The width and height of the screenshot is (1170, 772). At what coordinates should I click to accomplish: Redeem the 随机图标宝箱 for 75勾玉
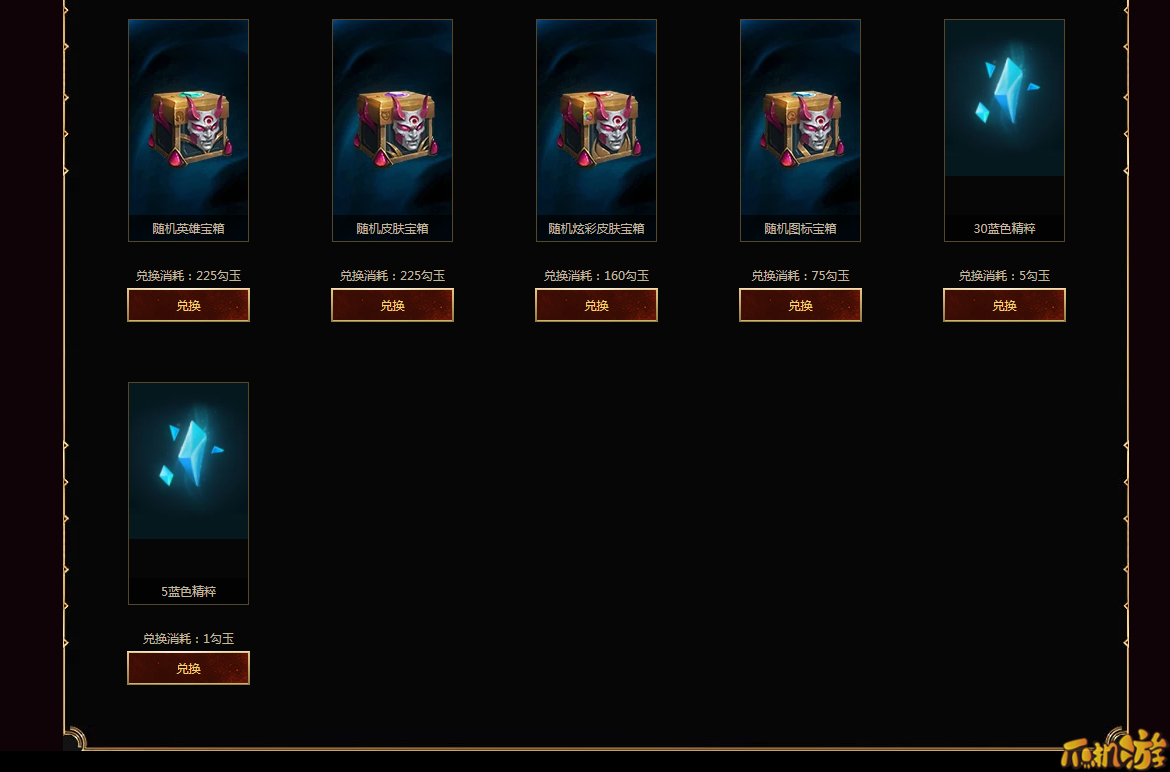tap(800, 305)
